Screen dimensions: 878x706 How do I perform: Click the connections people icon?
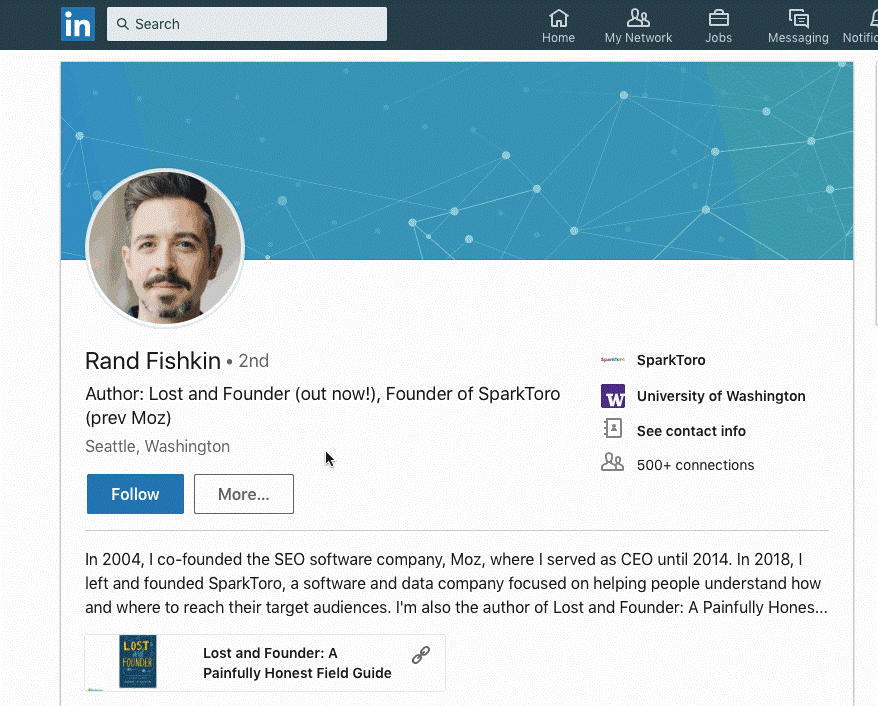click(x=612, y=463)
